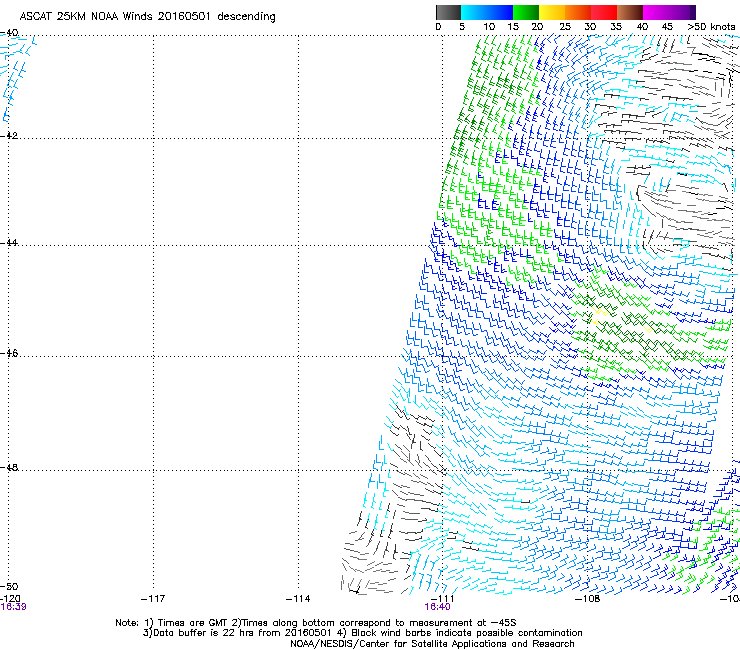Click the latitude label '-48'
Image resolution: width=740 pixels, height=650 pixels.
coord(9,467)
